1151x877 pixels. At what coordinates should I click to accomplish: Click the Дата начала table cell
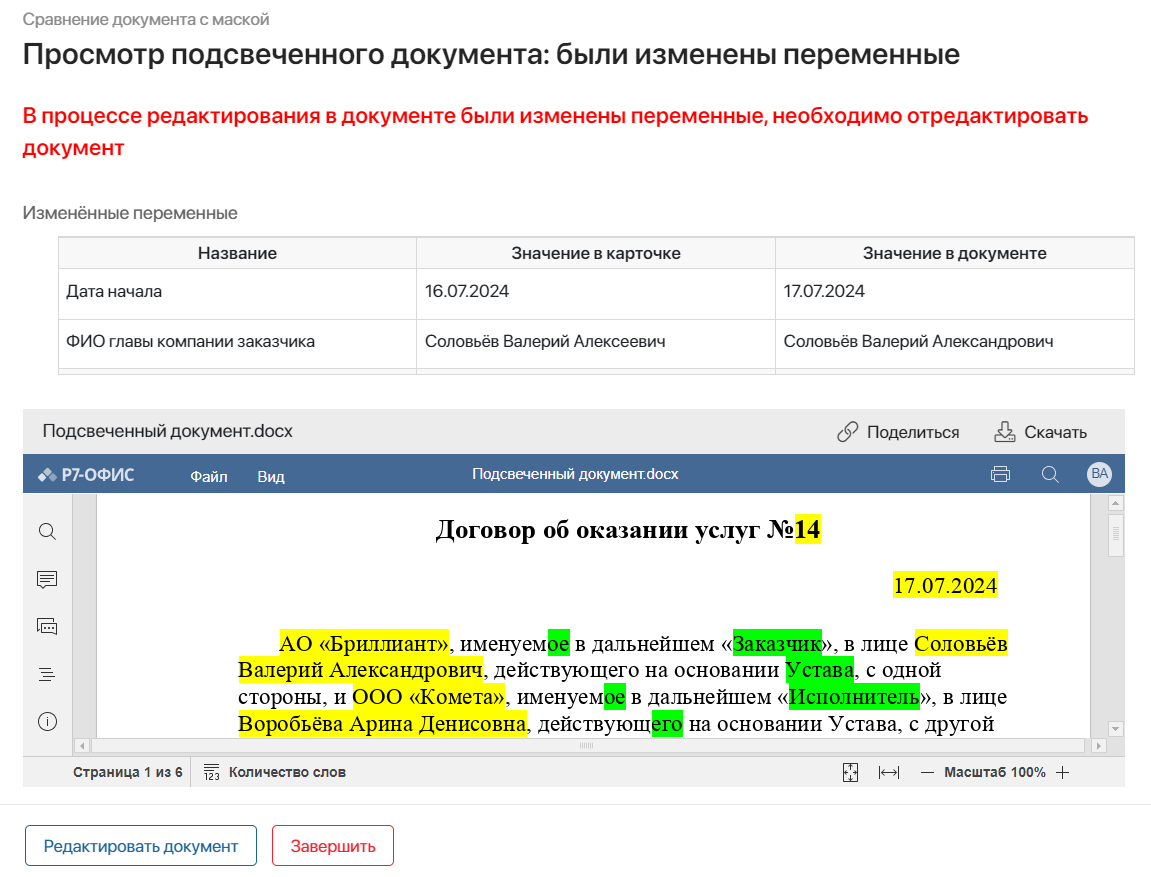coord(237,293)
